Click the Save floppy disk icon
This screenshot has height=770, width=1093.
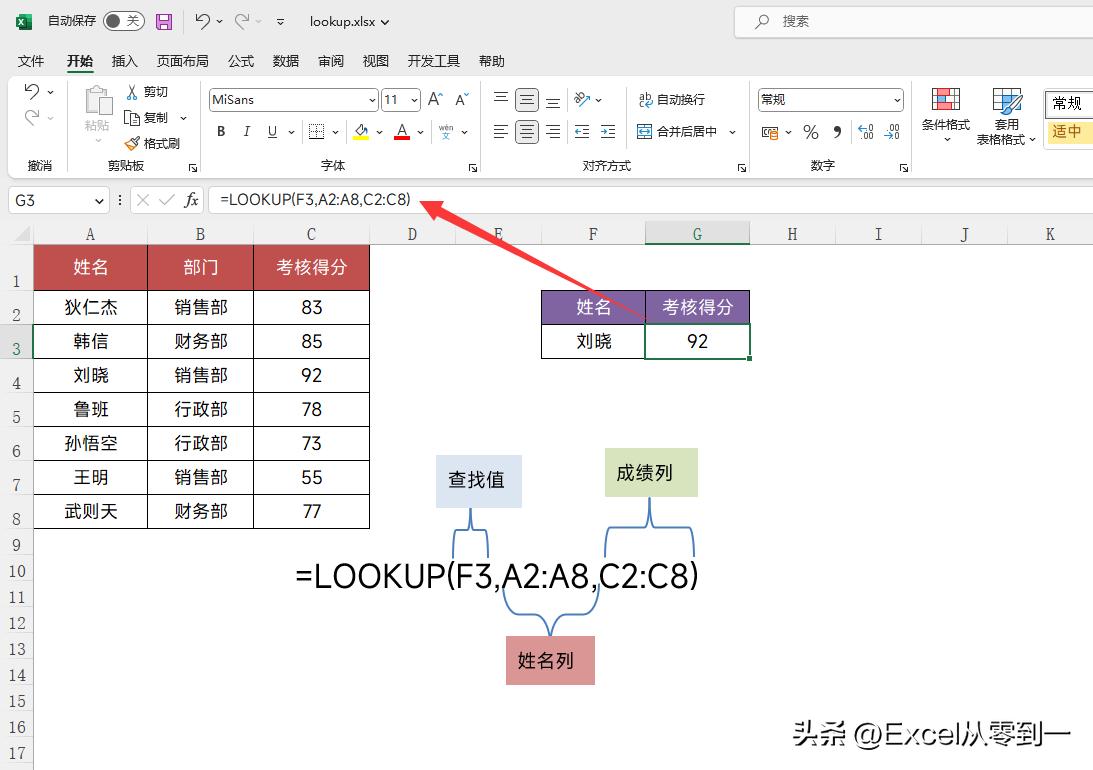(x=164, y=22)
